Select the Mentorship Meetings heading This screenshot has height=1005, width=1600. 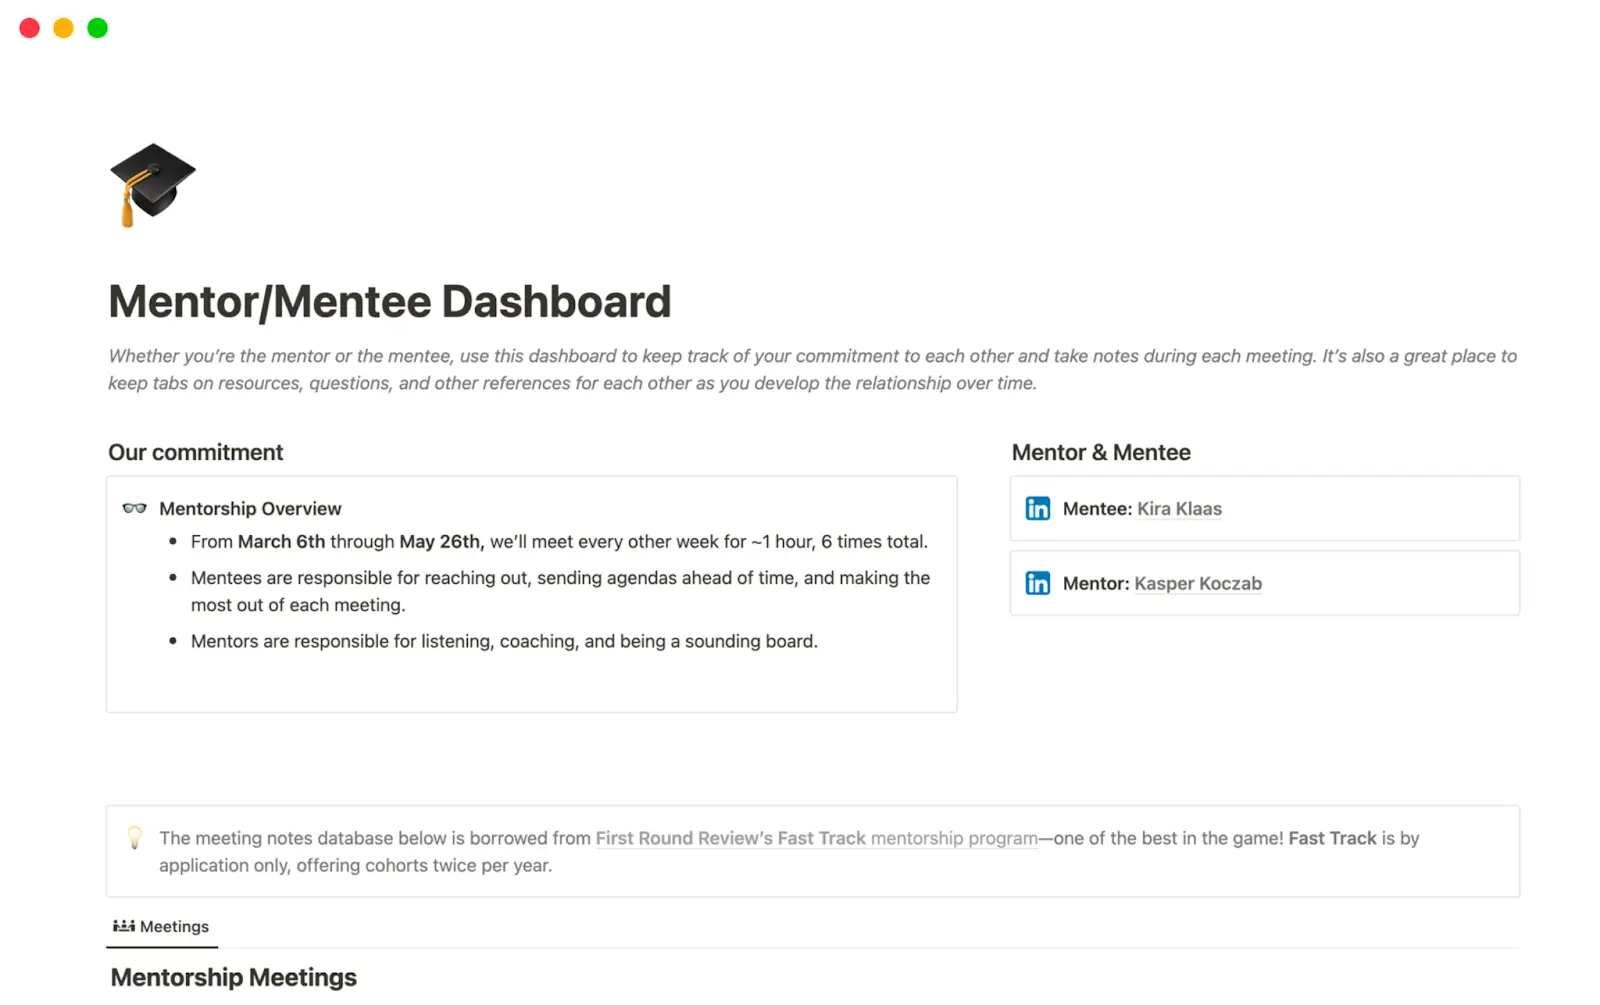click(x=232, y=977)
